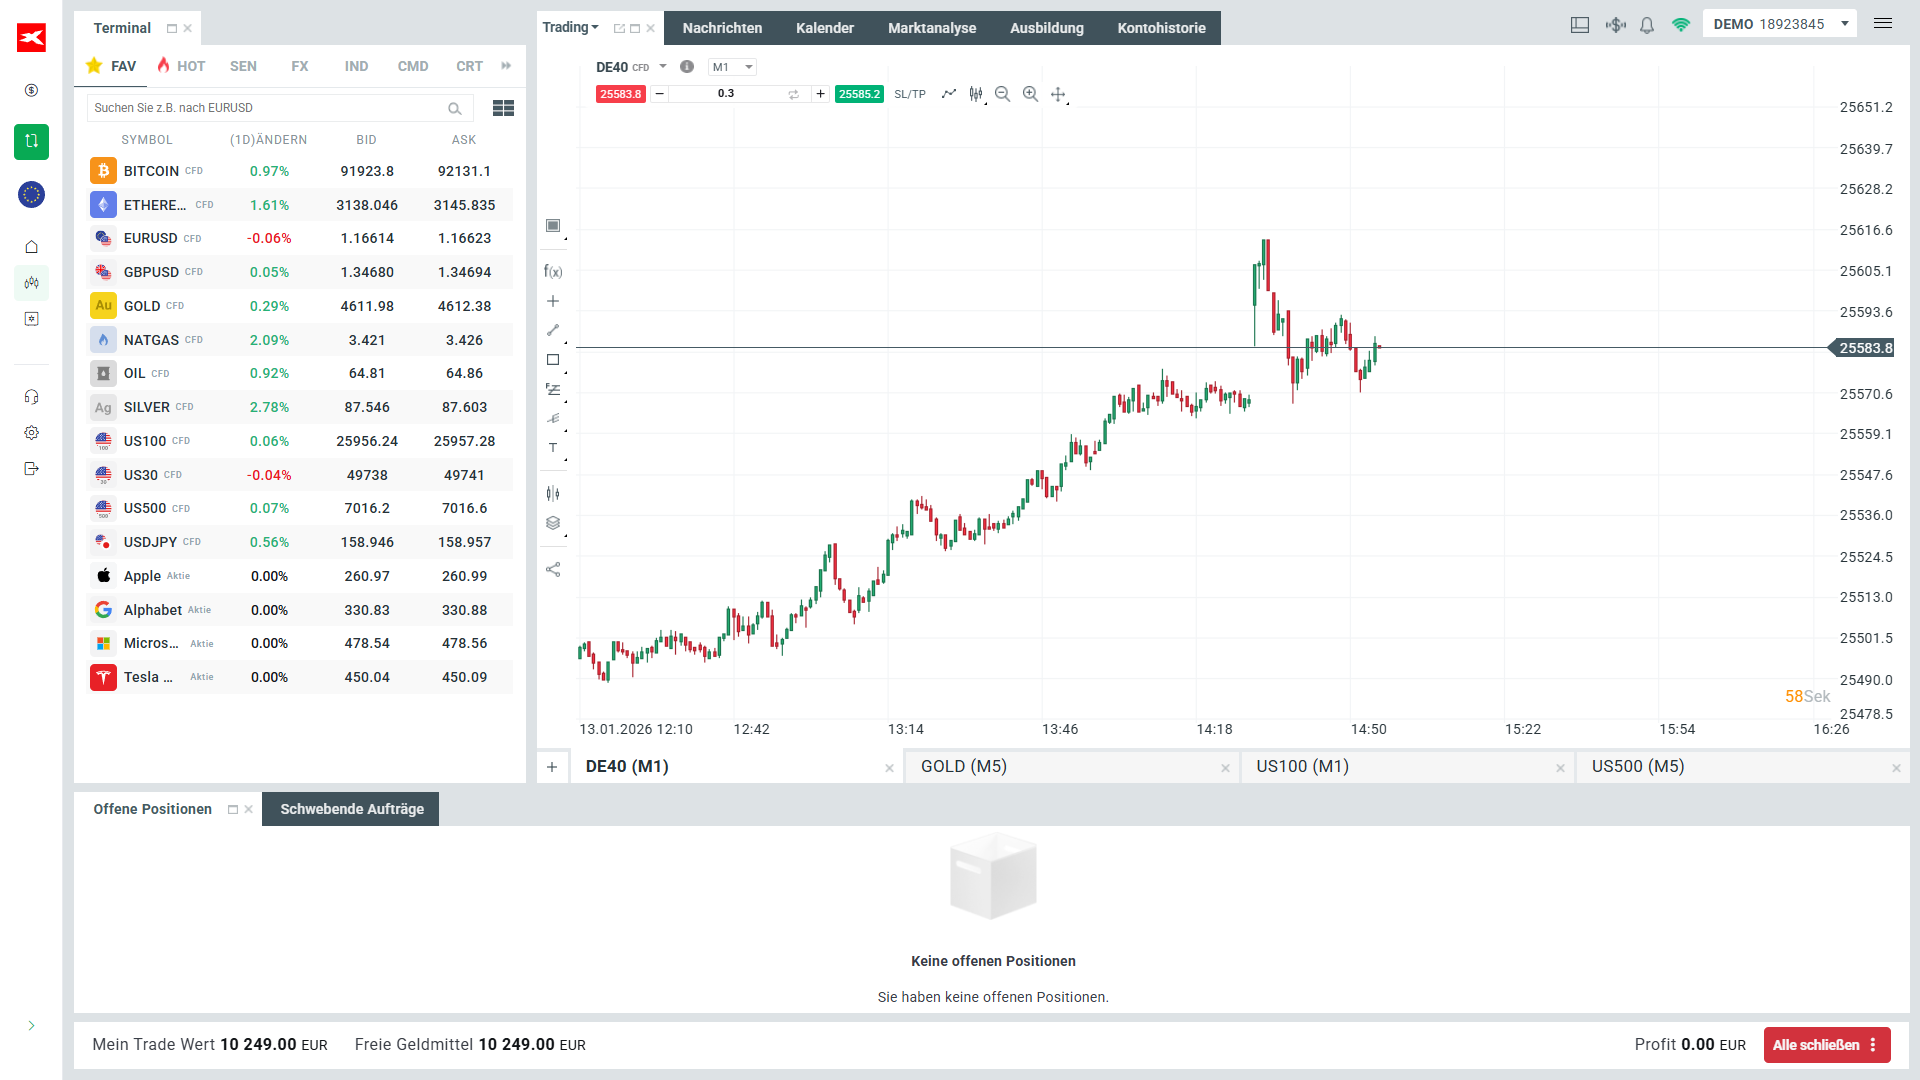Click the order volume field showing 0.3
1920x1080 pixels.
tap(726, 94)
